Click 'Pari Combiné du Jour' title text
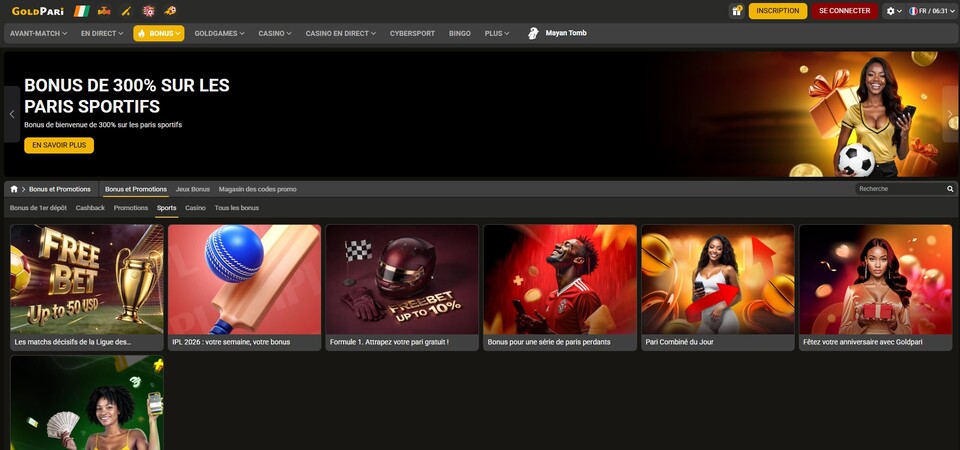 (x=680, y=342)
